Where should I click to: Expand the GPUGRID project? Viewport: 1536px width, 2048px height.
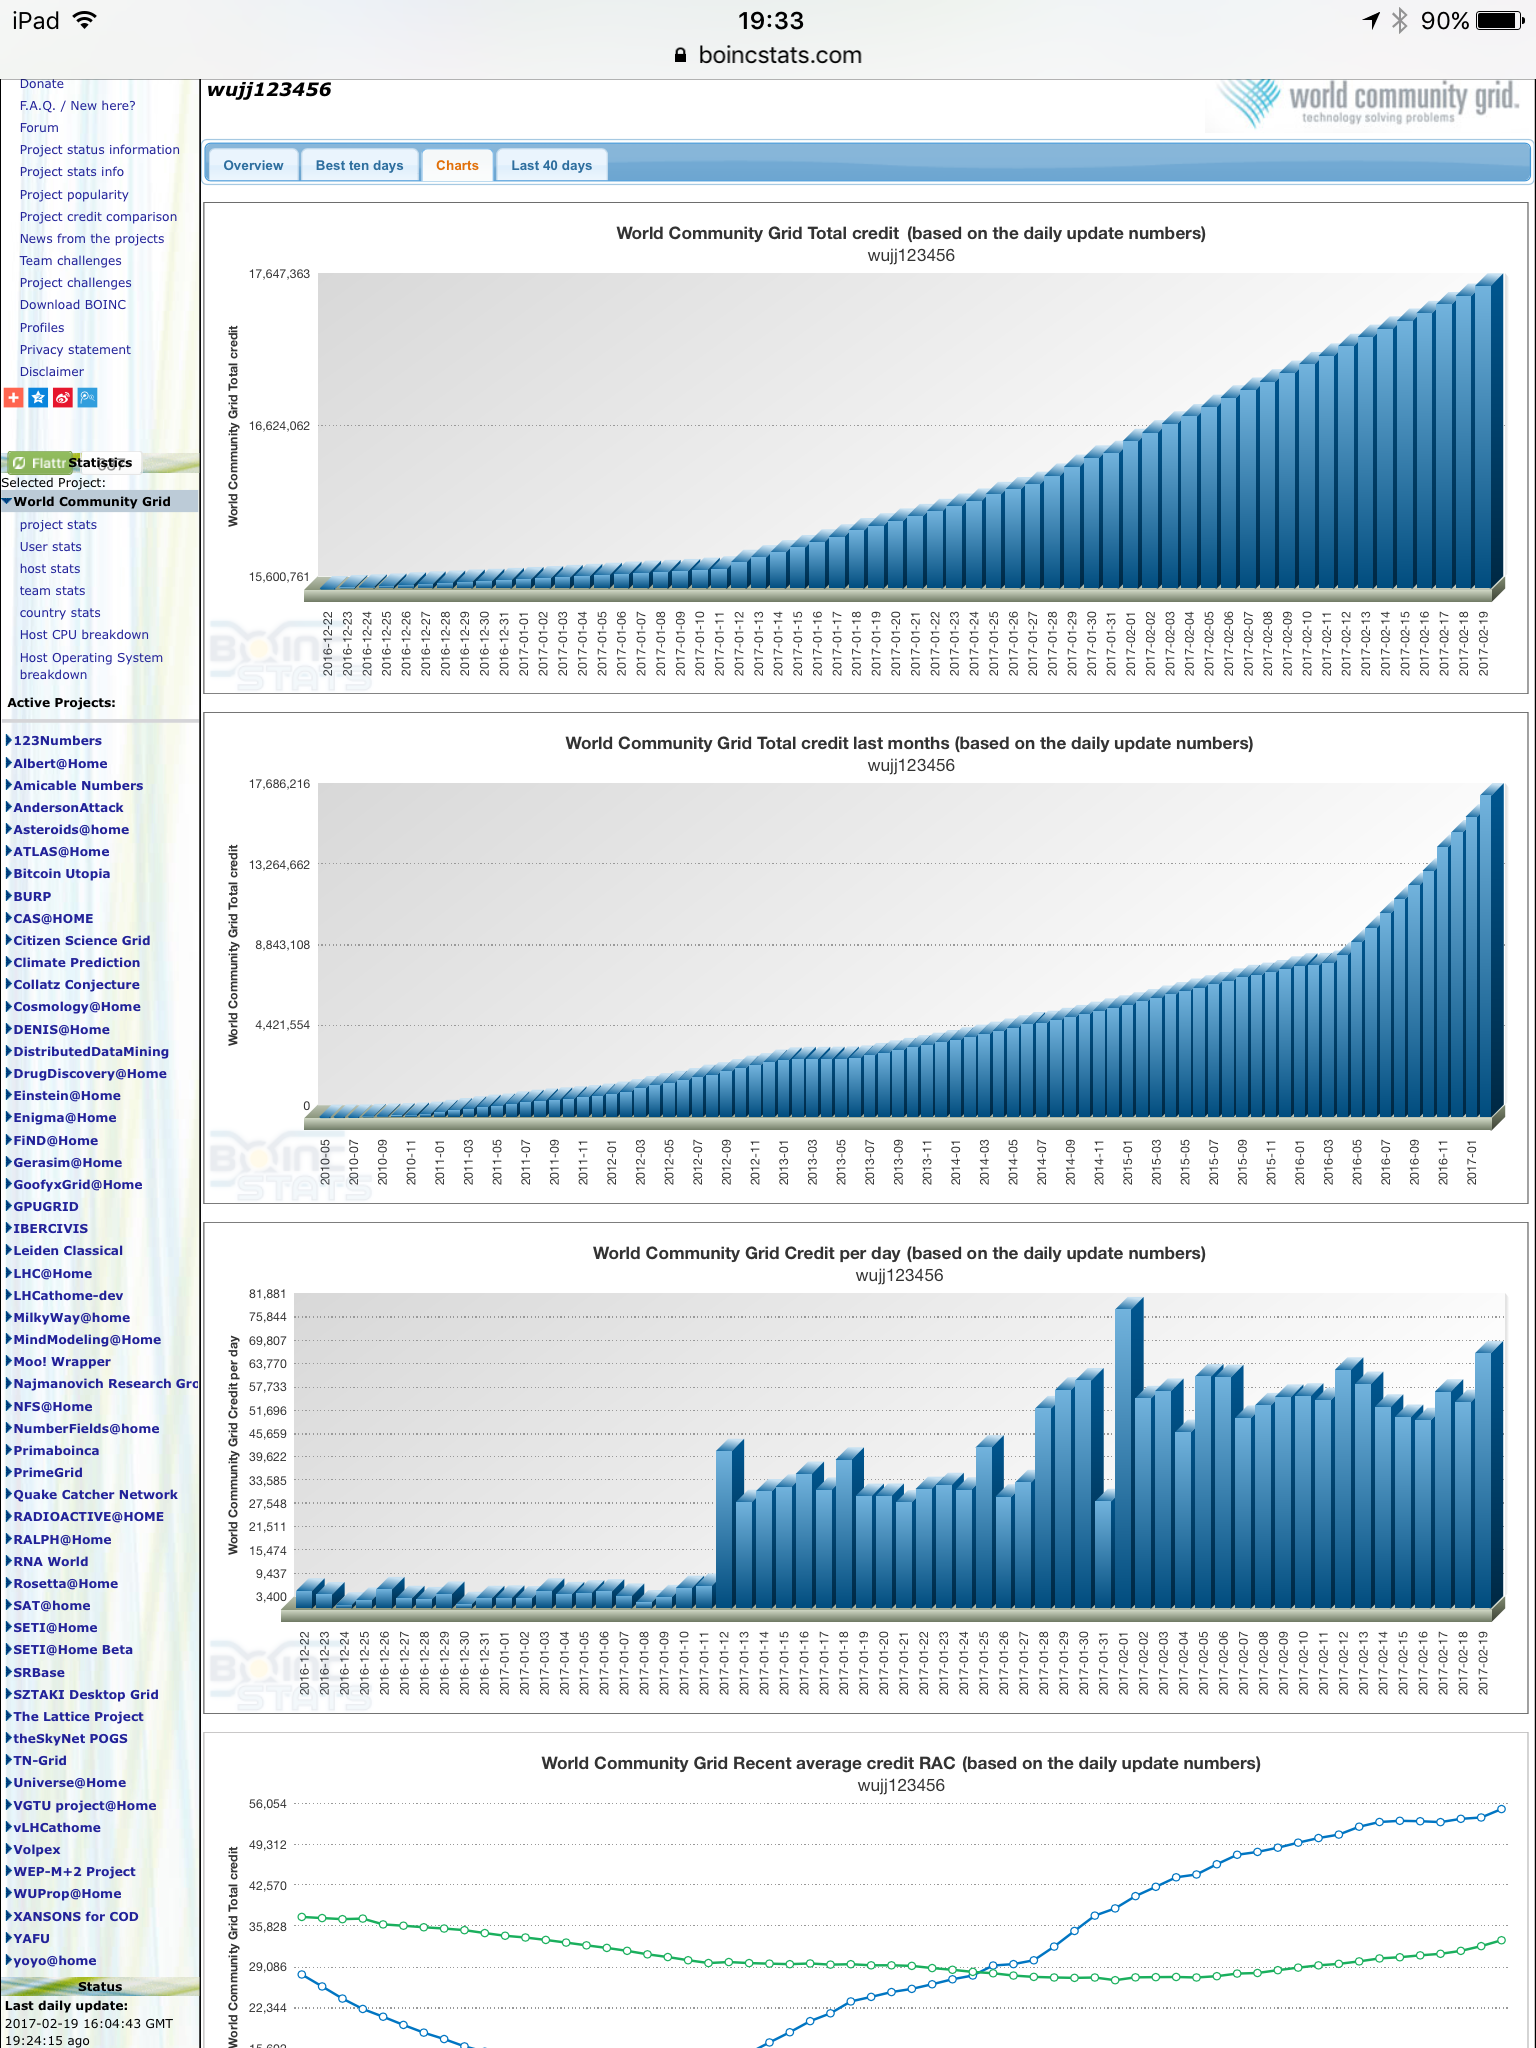click(8, 1206)
